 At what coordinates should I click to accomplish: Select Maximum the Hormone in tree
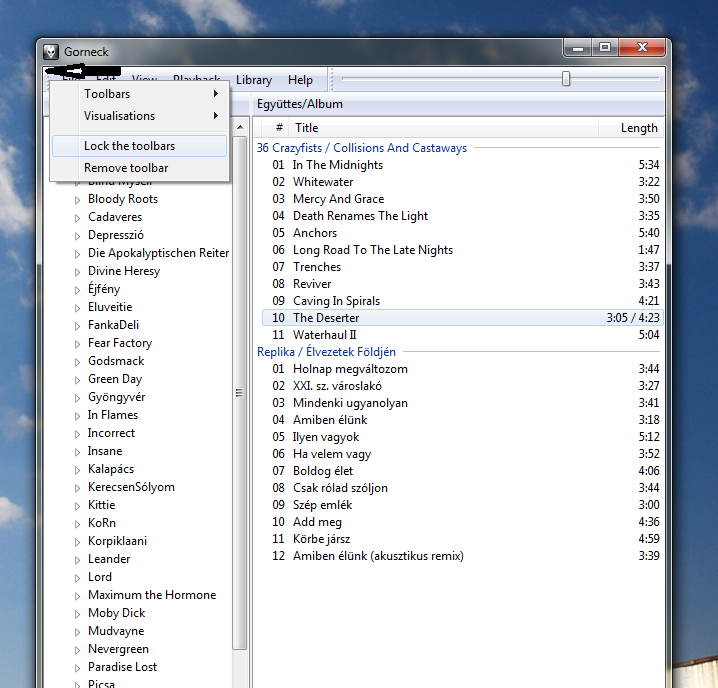coord(152,595)
